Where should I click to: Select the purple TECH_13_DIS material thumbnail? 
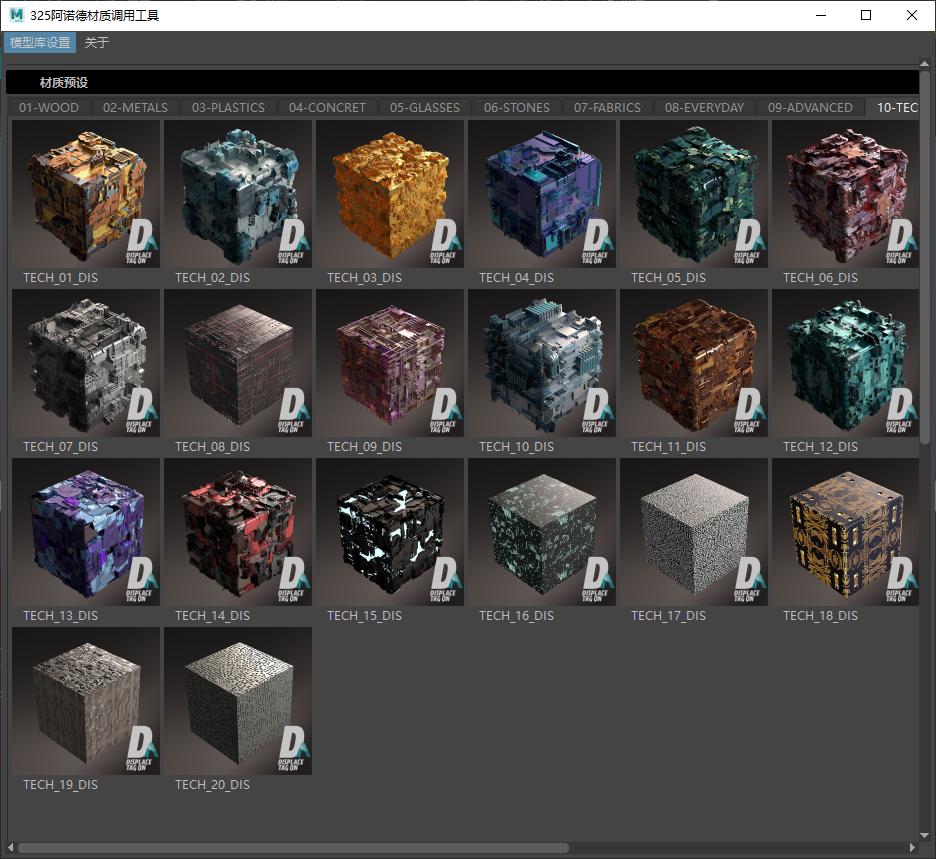coord(86,532)
